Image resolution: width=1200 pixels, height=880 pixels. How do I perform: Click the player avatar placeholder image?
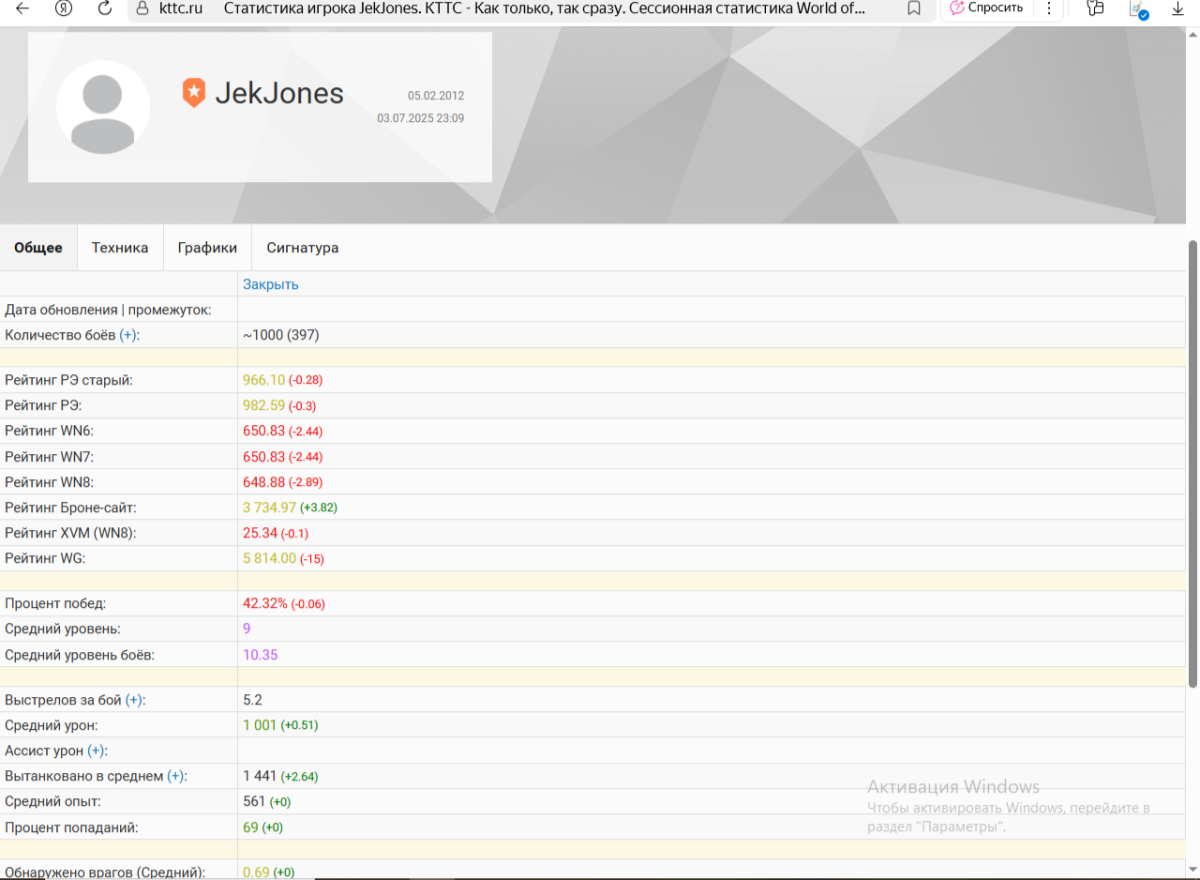coord(103,107)
